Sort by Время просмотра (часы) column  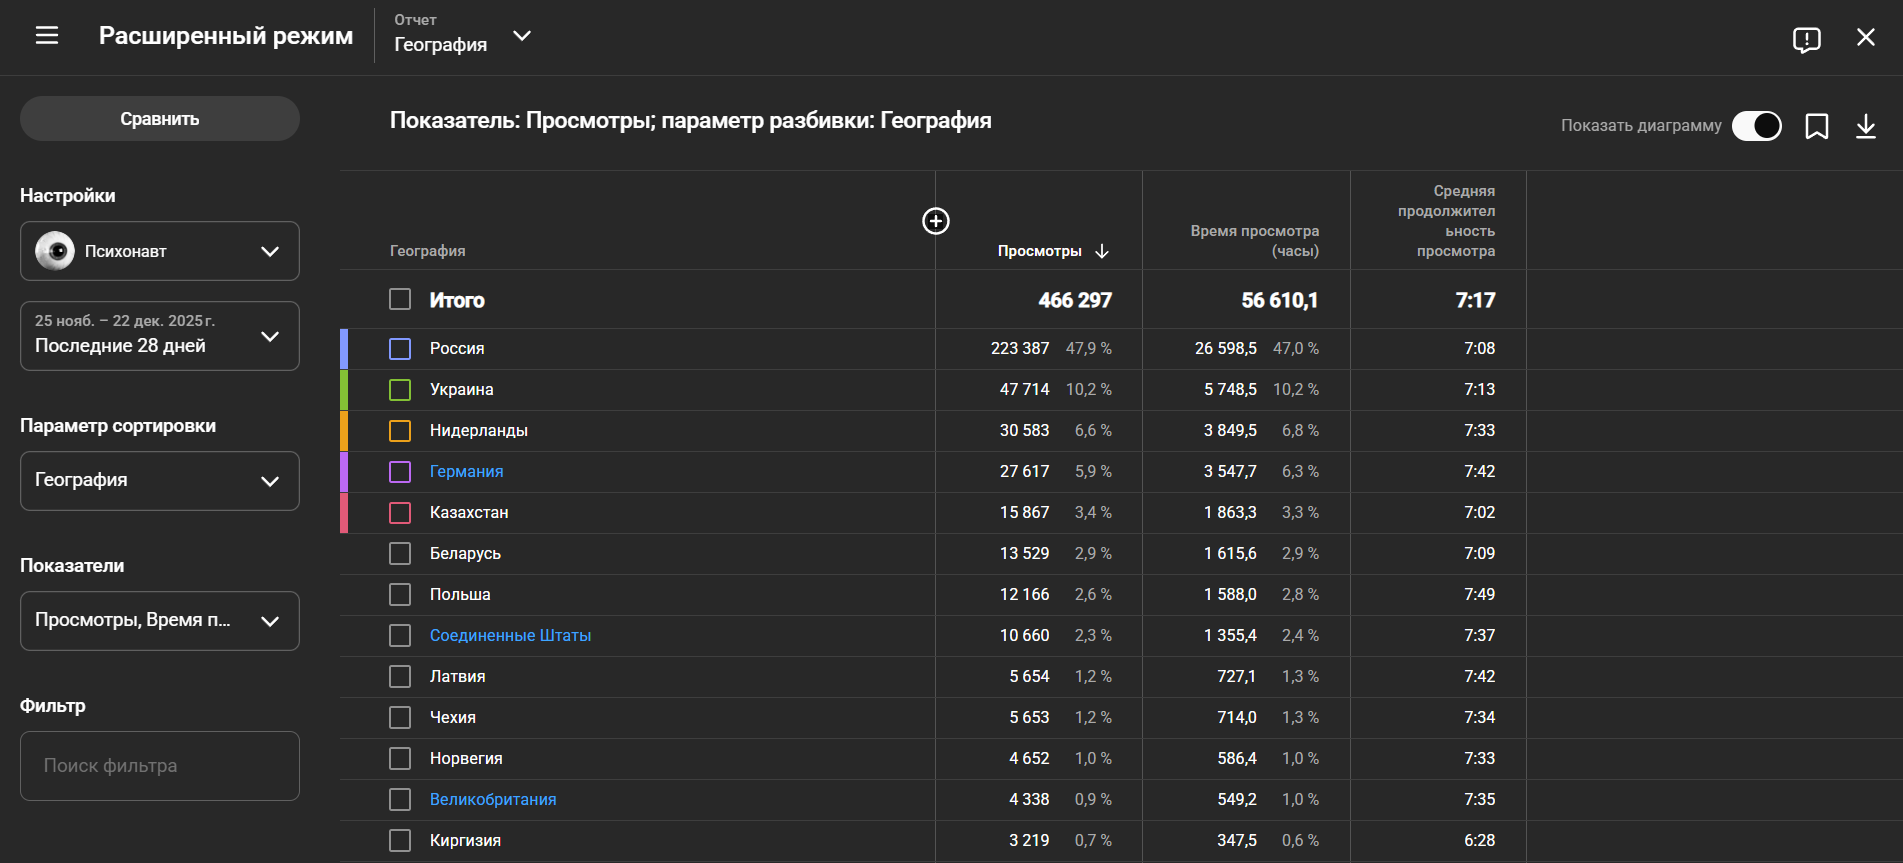click(x=1254, y=241)
